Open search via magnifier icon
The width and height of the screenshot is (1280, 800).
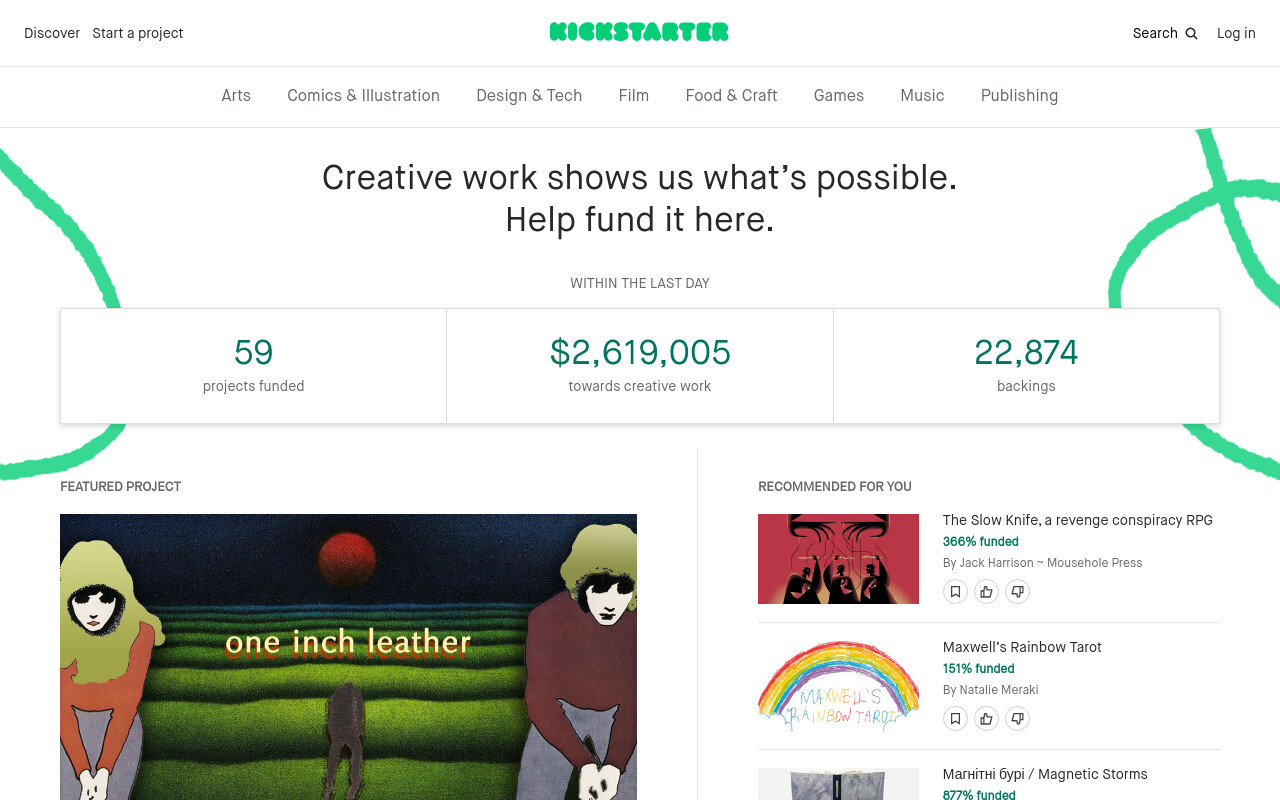coord(1191,33)
